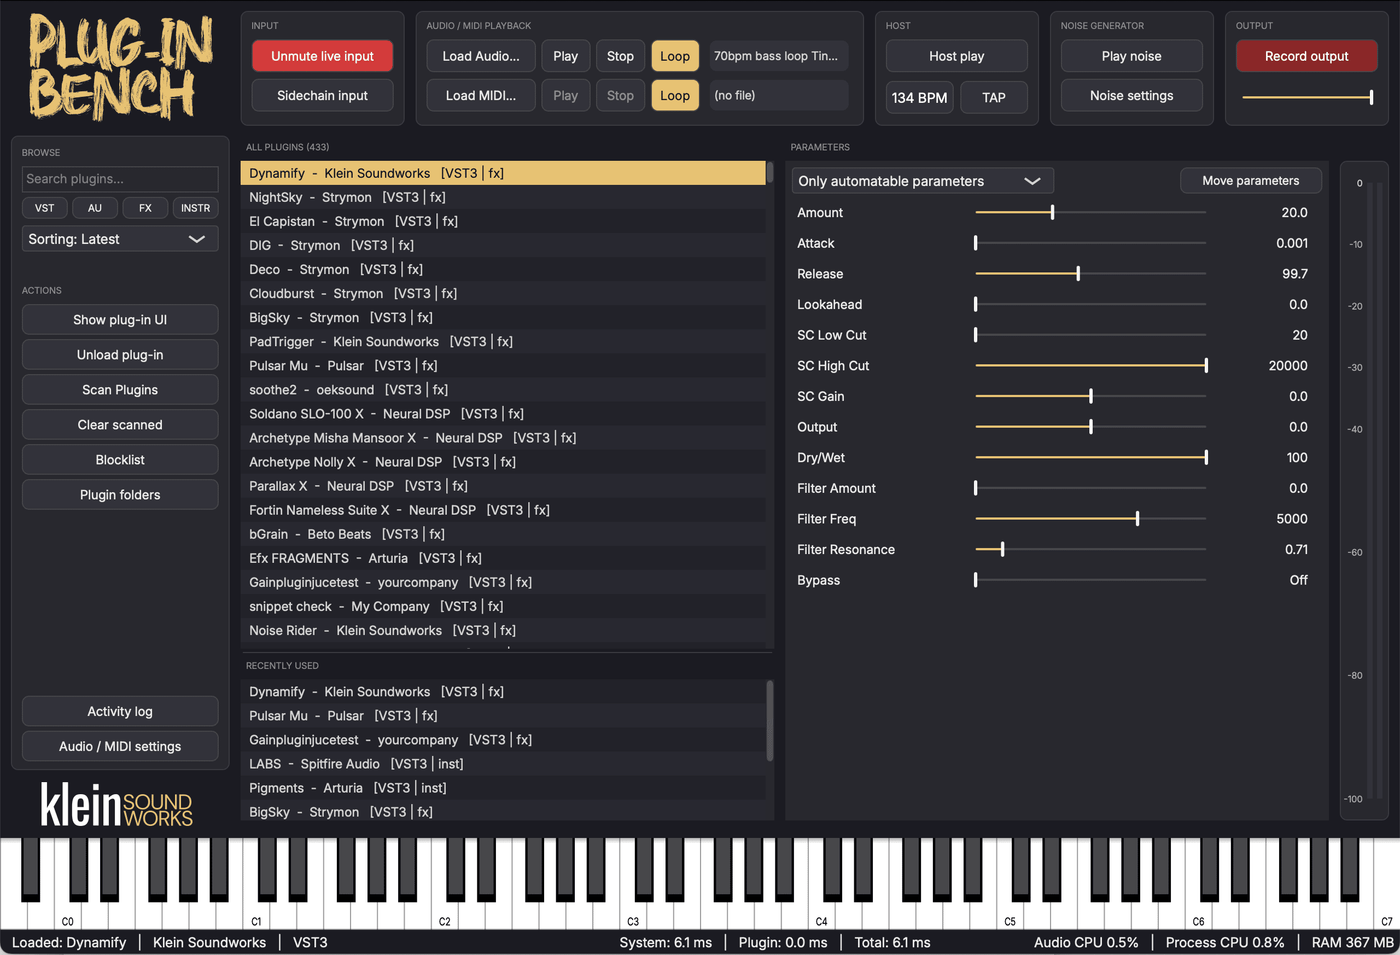Select Deco - Strymon plugin
Image resolution: width=1400 pixels, height=955 pixels.
(503, 269)
